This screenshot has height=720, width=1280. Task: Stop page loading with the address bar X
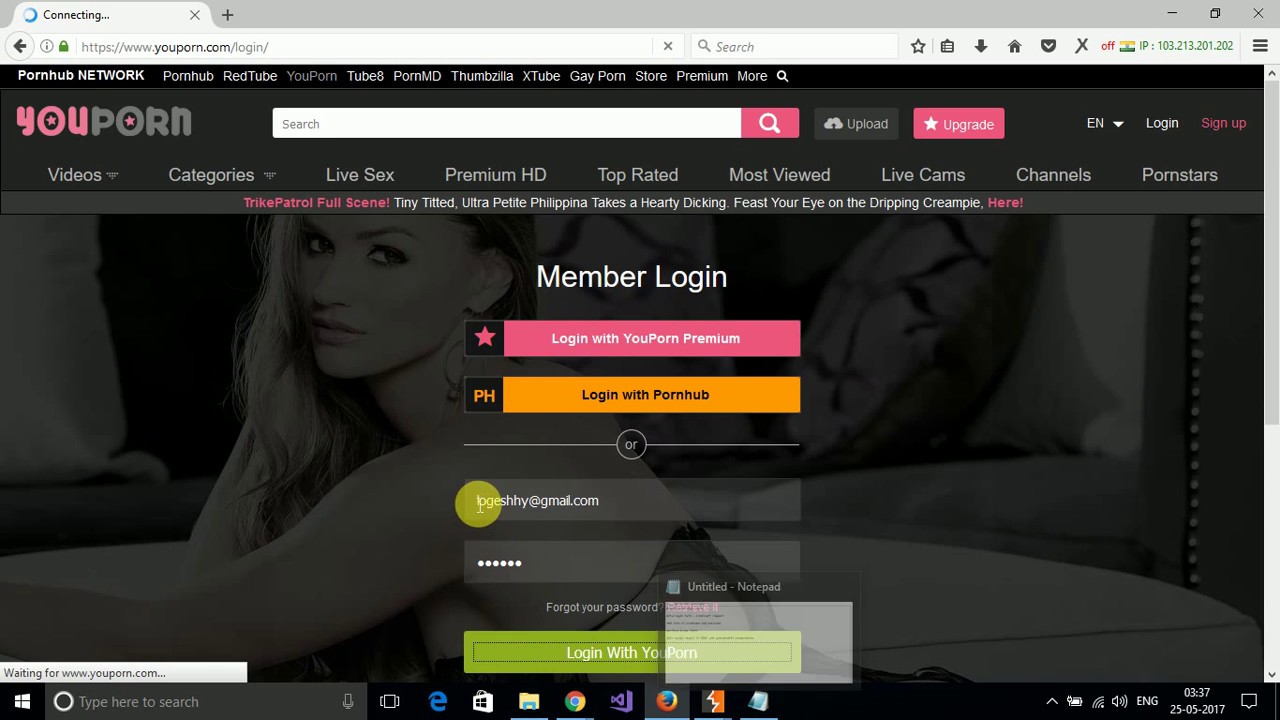[668, 46]
